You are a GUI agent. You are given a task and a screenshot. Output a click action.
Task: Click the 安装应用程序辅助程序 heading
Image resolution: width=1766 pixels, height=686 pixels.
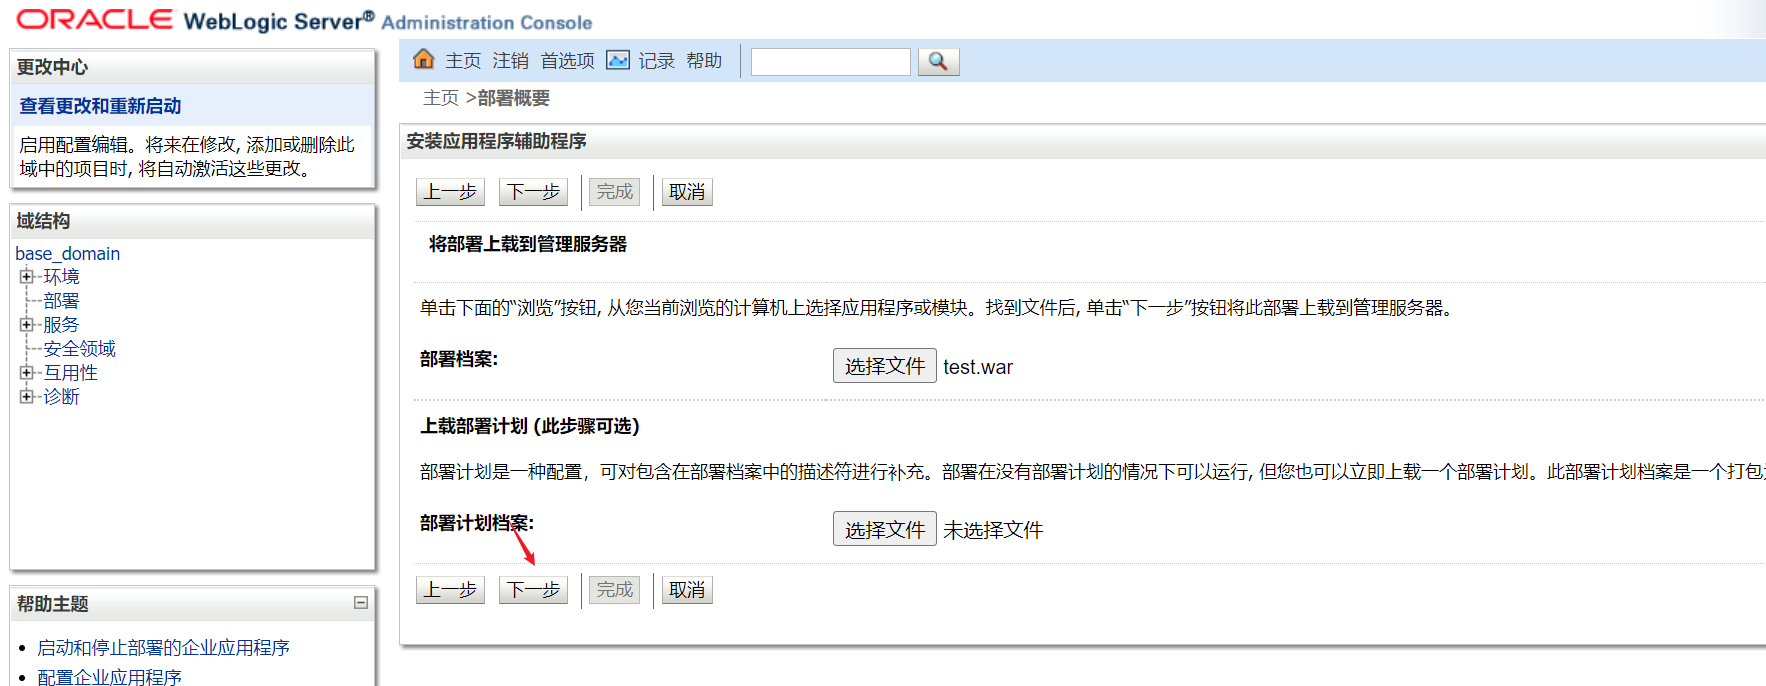[x=496, y=141]
